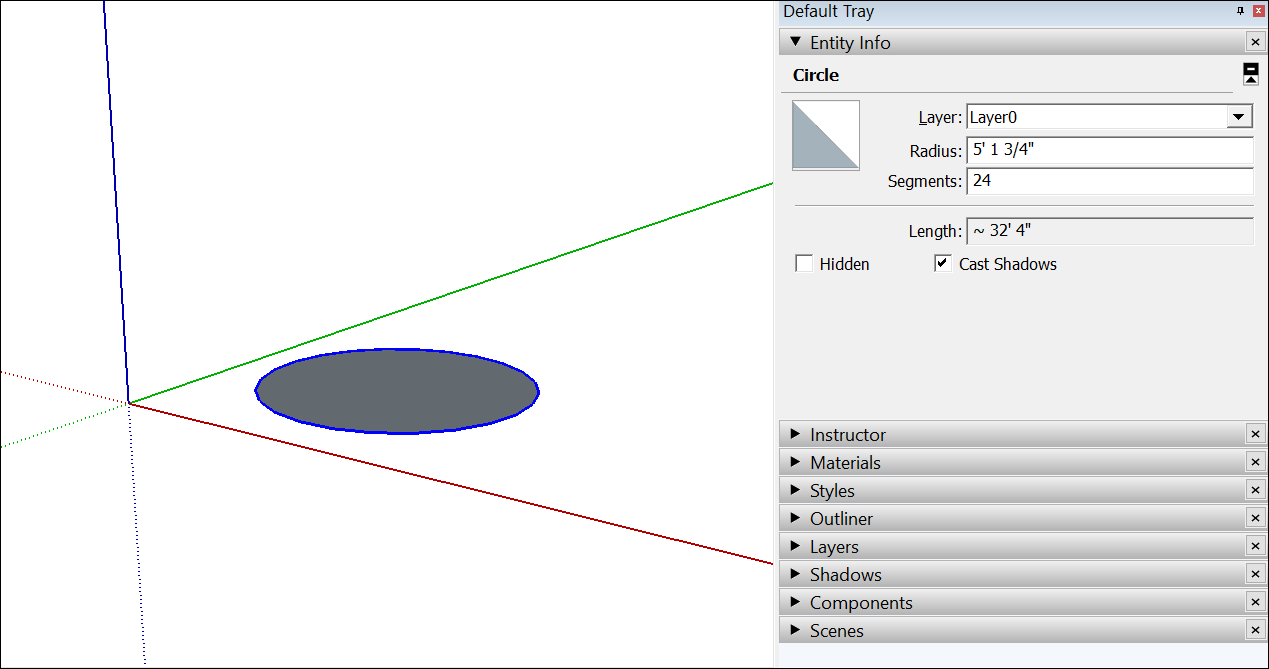1269x669 pixels.
Task: Close the Scenes panel
Action: tap(1255, 630)
